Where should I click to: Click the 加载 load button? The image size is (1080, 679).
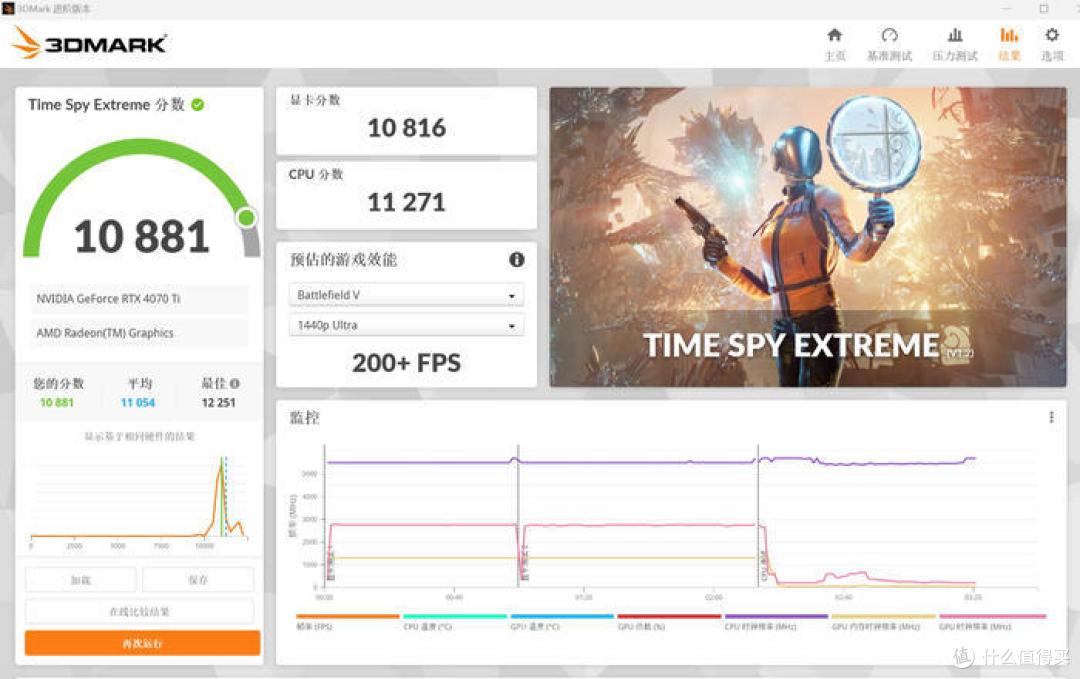click(x=81, y=580)
